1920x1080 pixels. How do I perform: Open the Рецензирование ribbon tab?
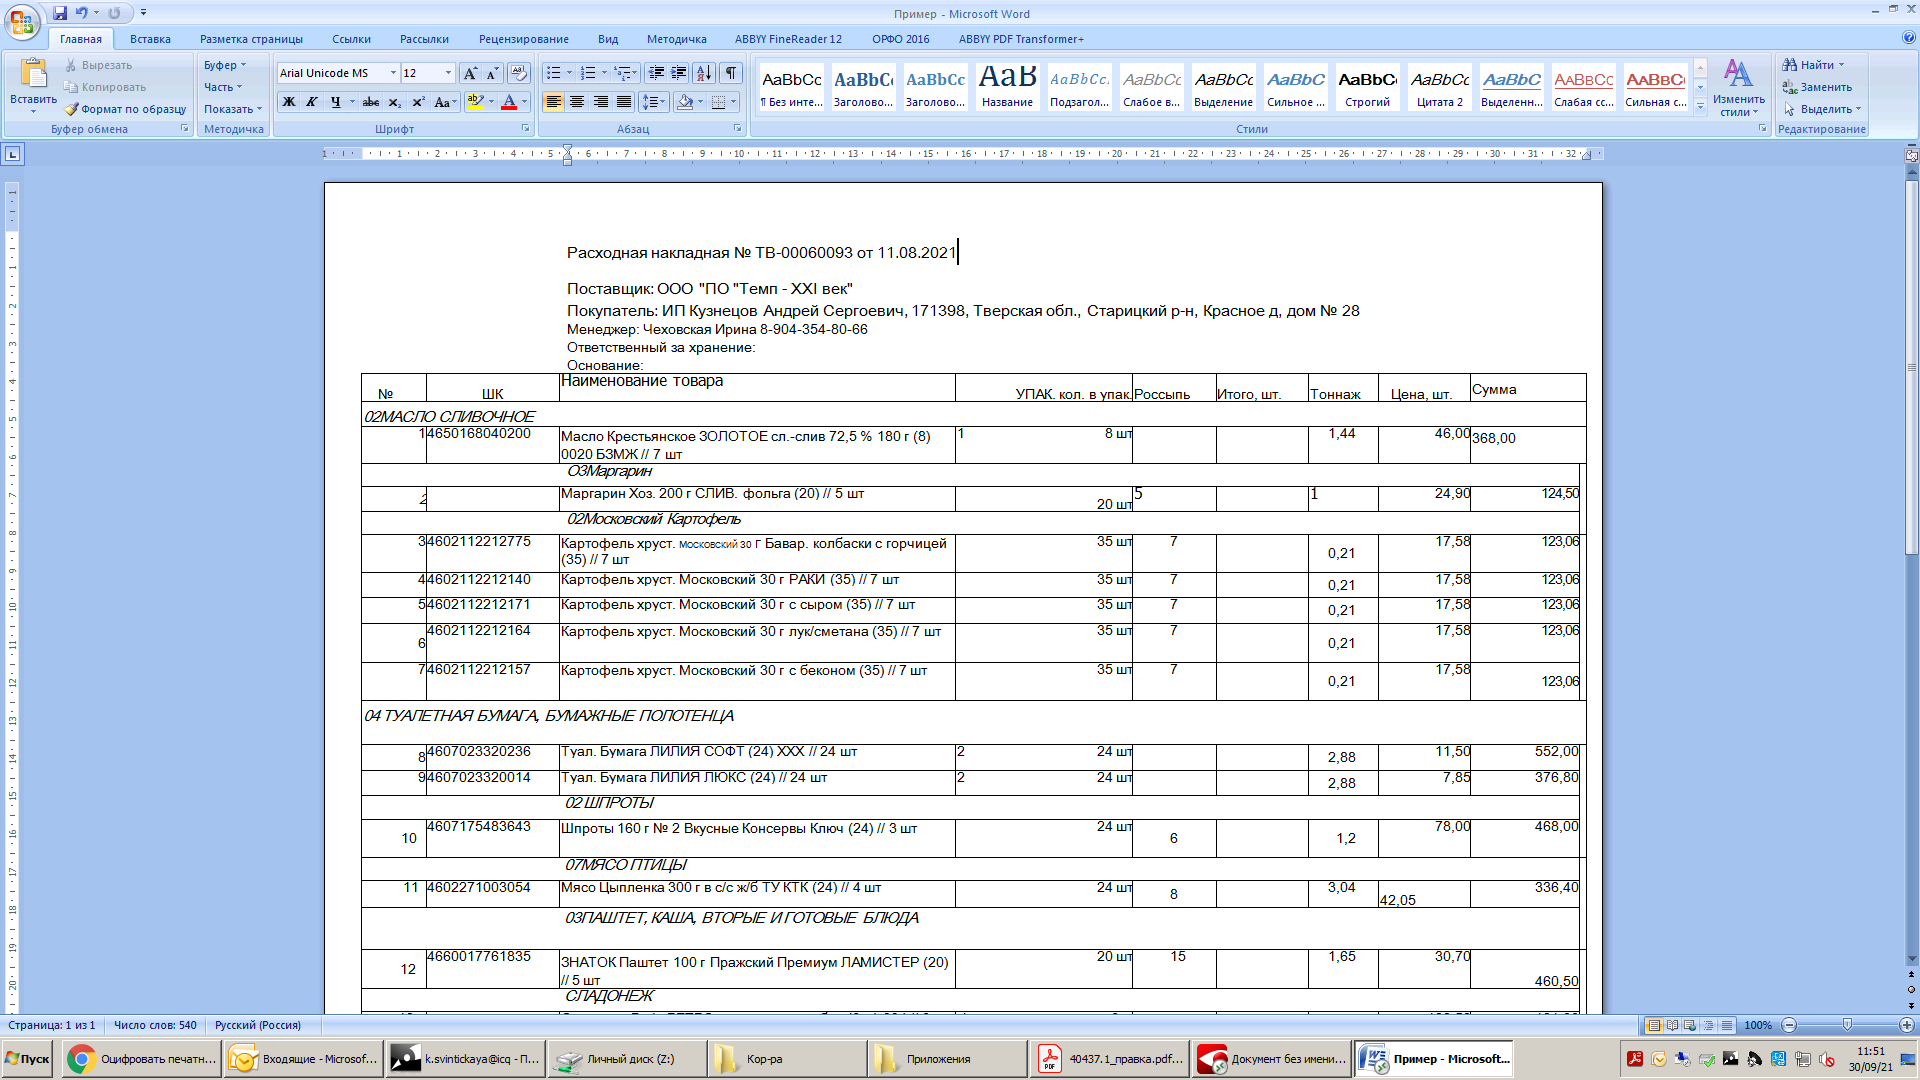coord(523,39)
